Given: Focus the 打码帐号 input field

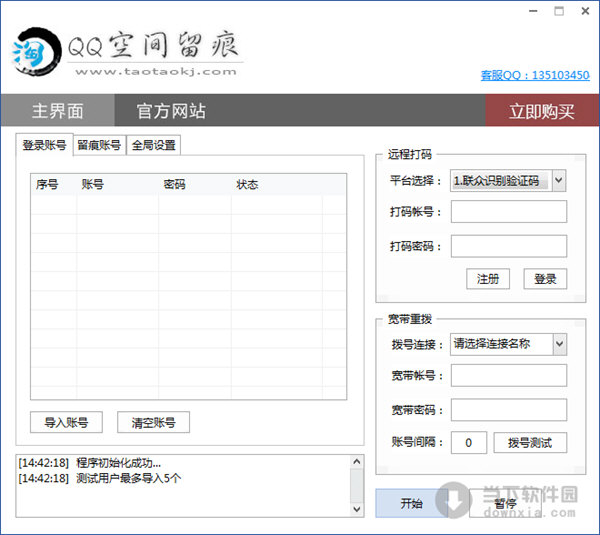Looking at the screenshot, I should [x=509, y=212].
